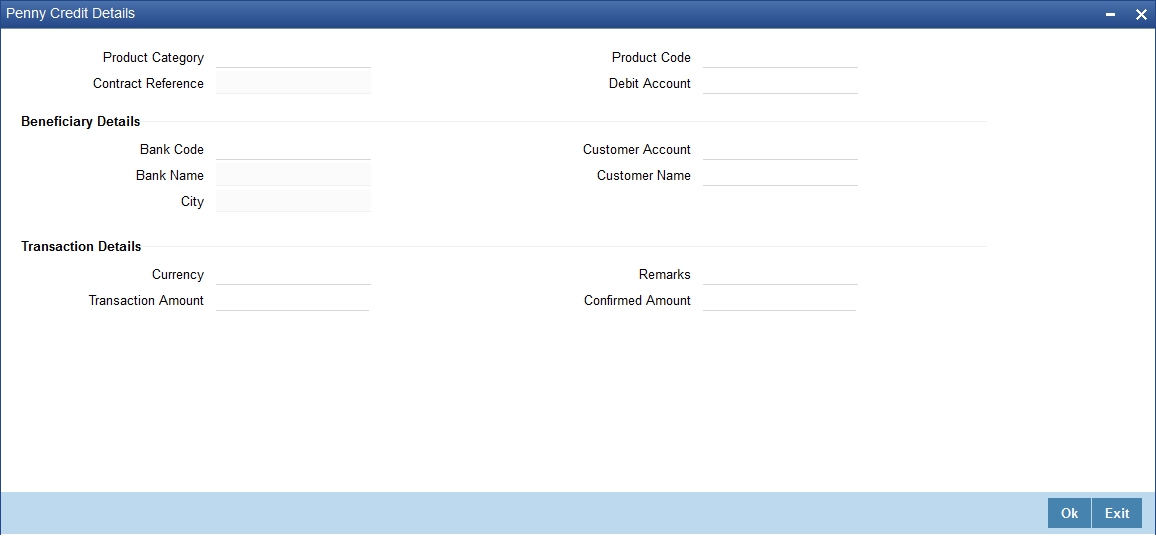
Task: Minimize the Penny Credit Details window
Action: 1110,15
